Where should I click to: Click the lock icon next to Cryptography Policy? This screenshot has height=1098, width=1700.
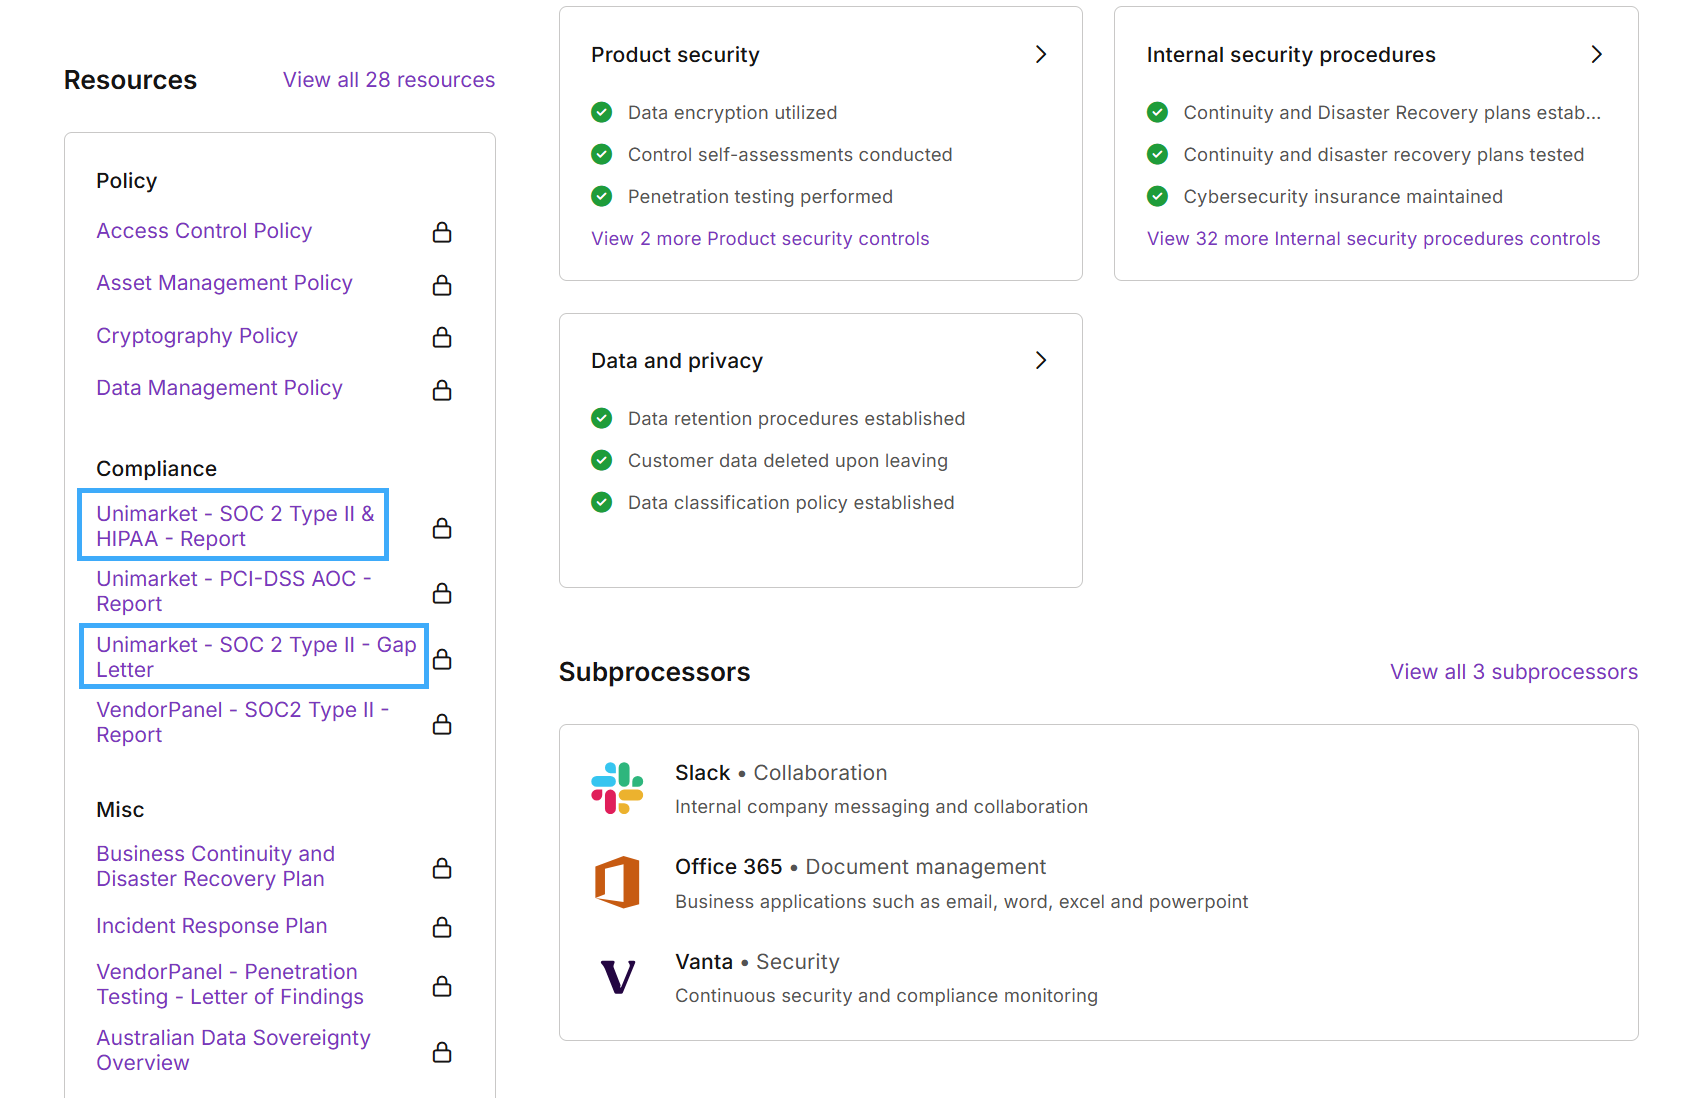442,337
